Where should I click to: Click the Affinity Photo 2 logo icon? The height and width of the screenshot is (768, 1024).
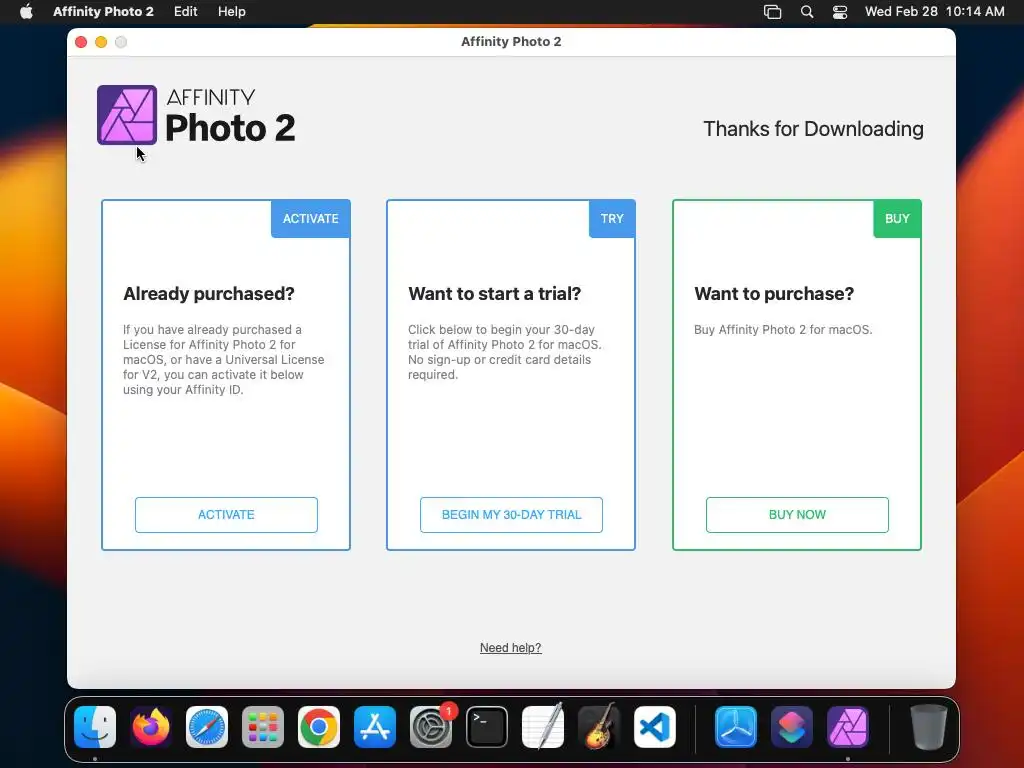(127, 115)
